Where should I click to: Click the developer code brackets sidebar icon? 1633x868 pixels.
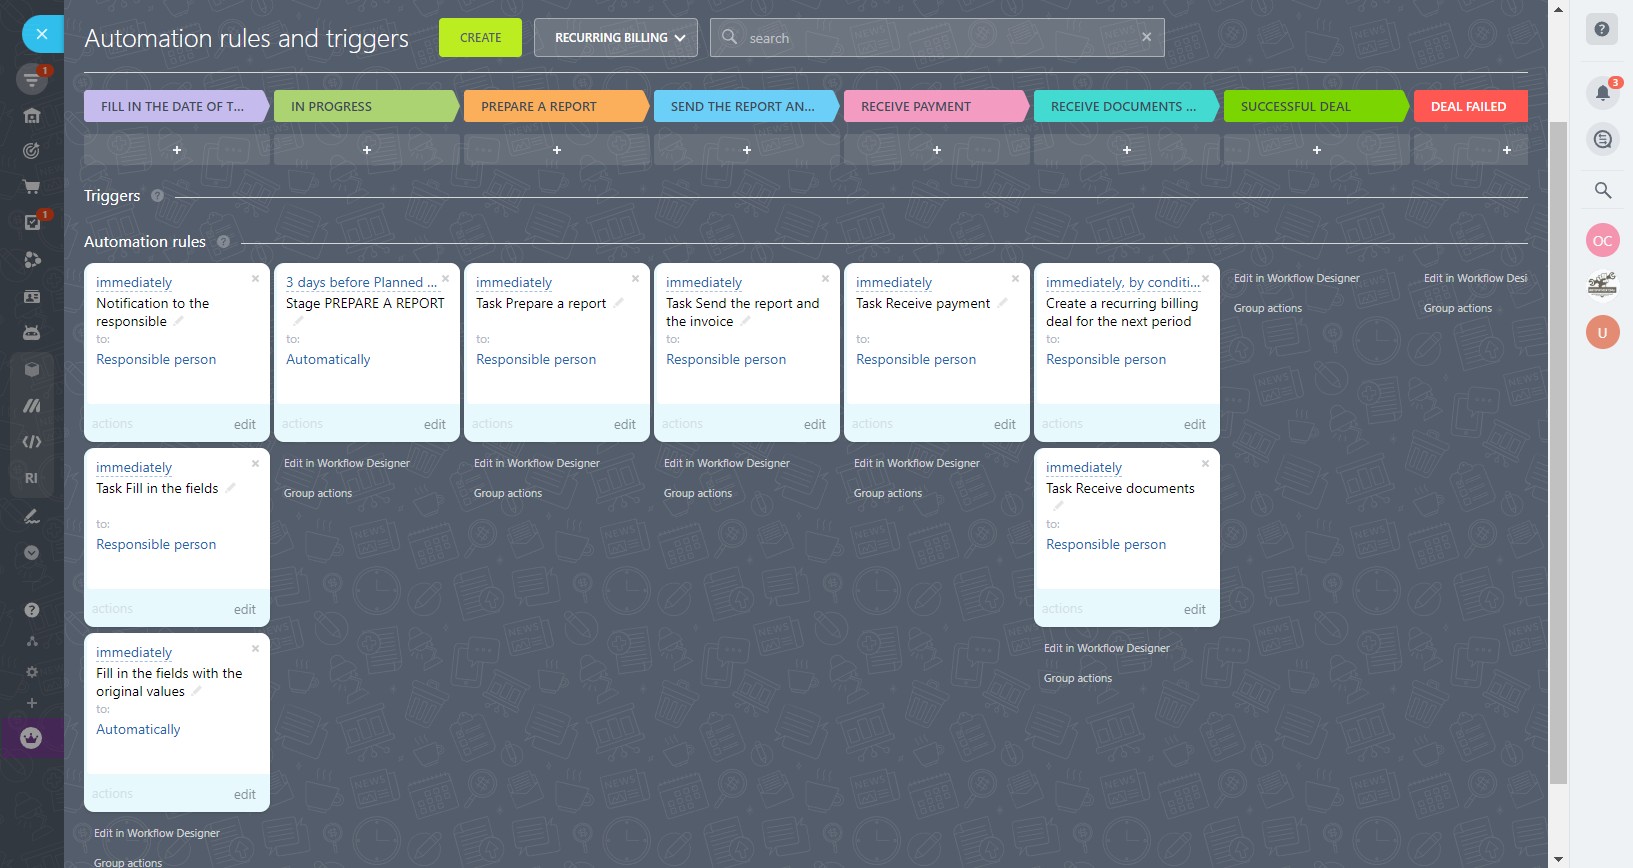click(32, 441)
